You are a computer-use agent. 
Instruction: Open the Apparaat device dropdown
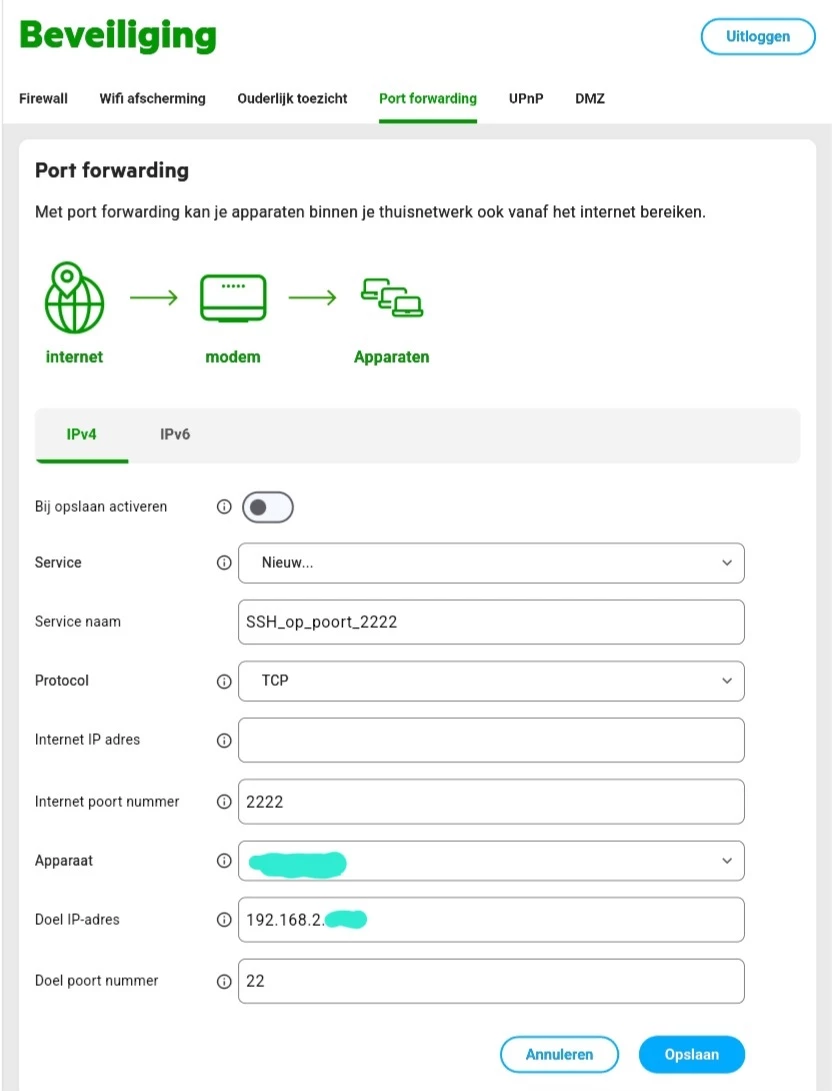point(491,861)
